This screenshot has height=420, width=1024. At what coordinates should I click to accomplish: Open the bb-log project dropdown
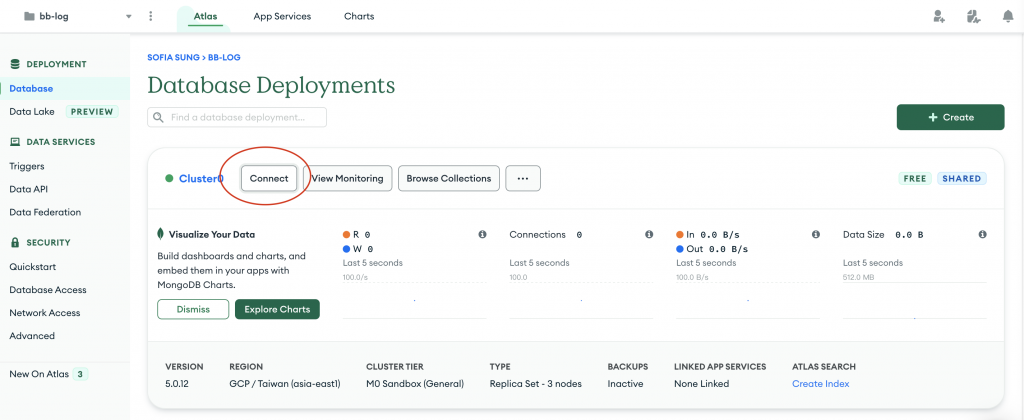77,16
